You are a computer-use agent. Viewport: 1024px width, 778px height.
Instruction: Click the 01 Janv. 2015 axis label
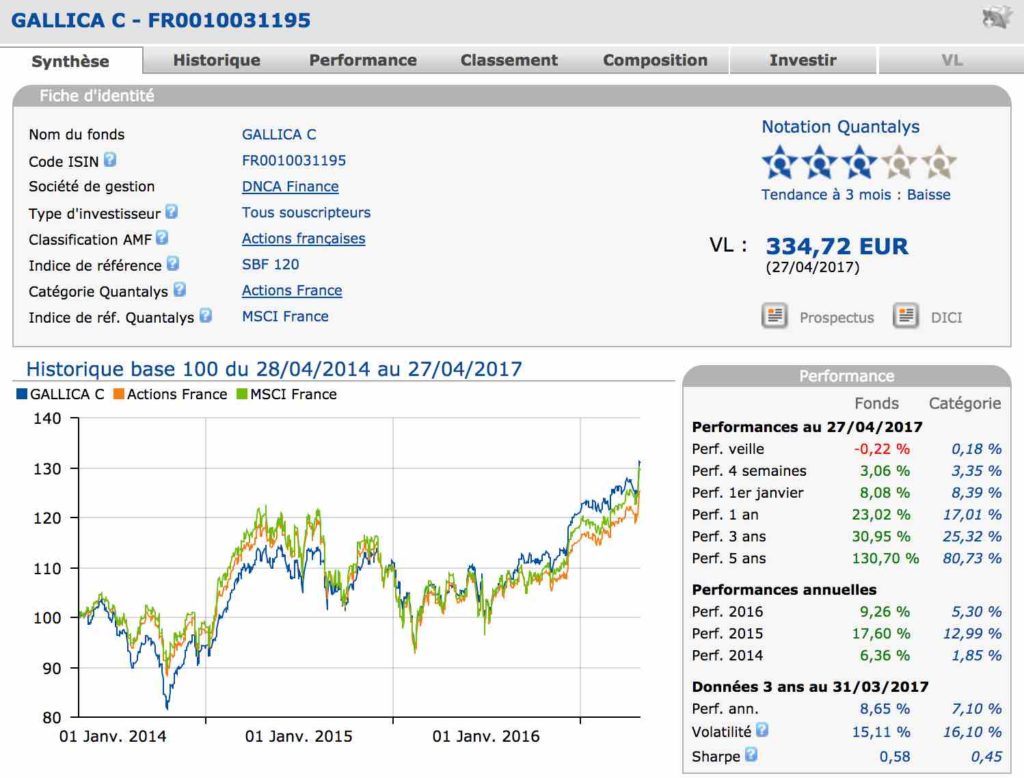298,736
